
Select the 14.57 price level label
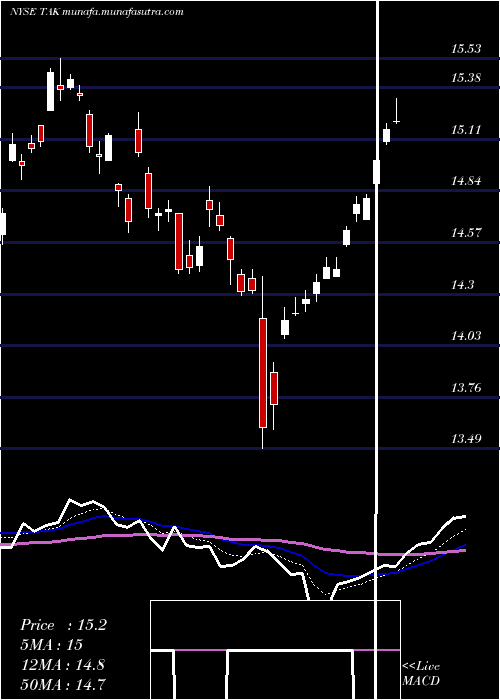coord(466,233)
